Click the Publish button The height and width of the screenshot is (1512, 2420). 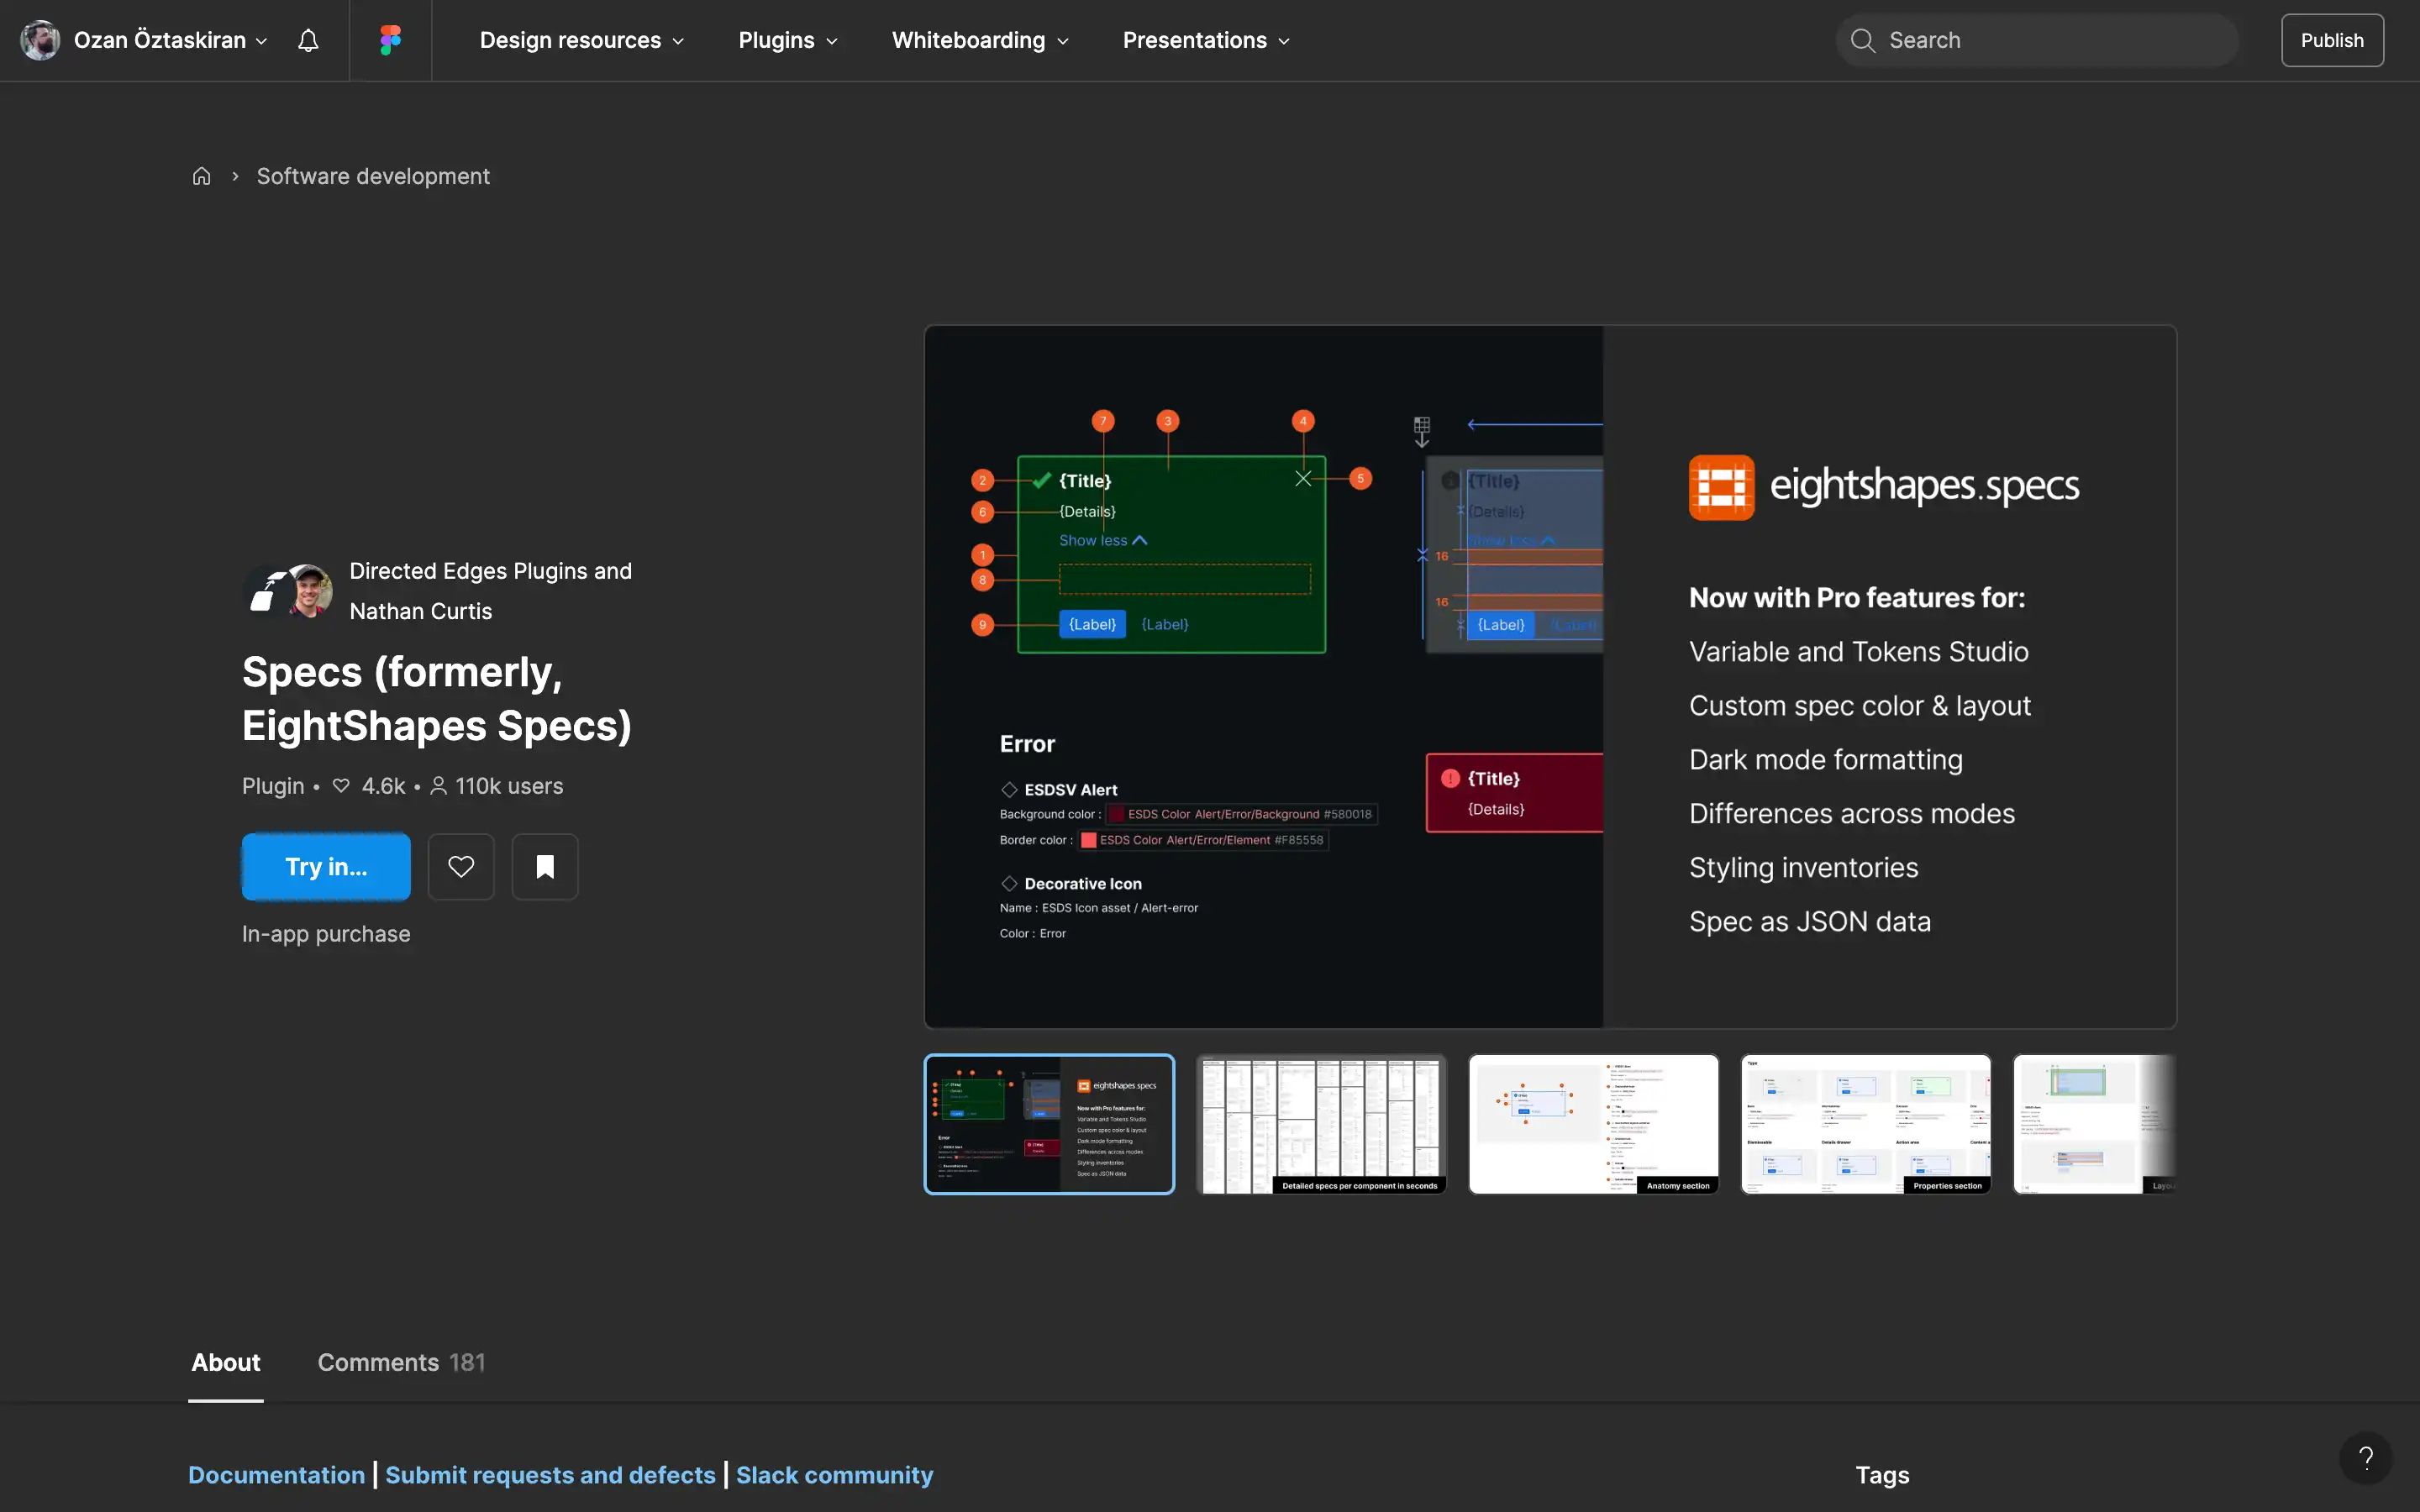pos(2332,40)
